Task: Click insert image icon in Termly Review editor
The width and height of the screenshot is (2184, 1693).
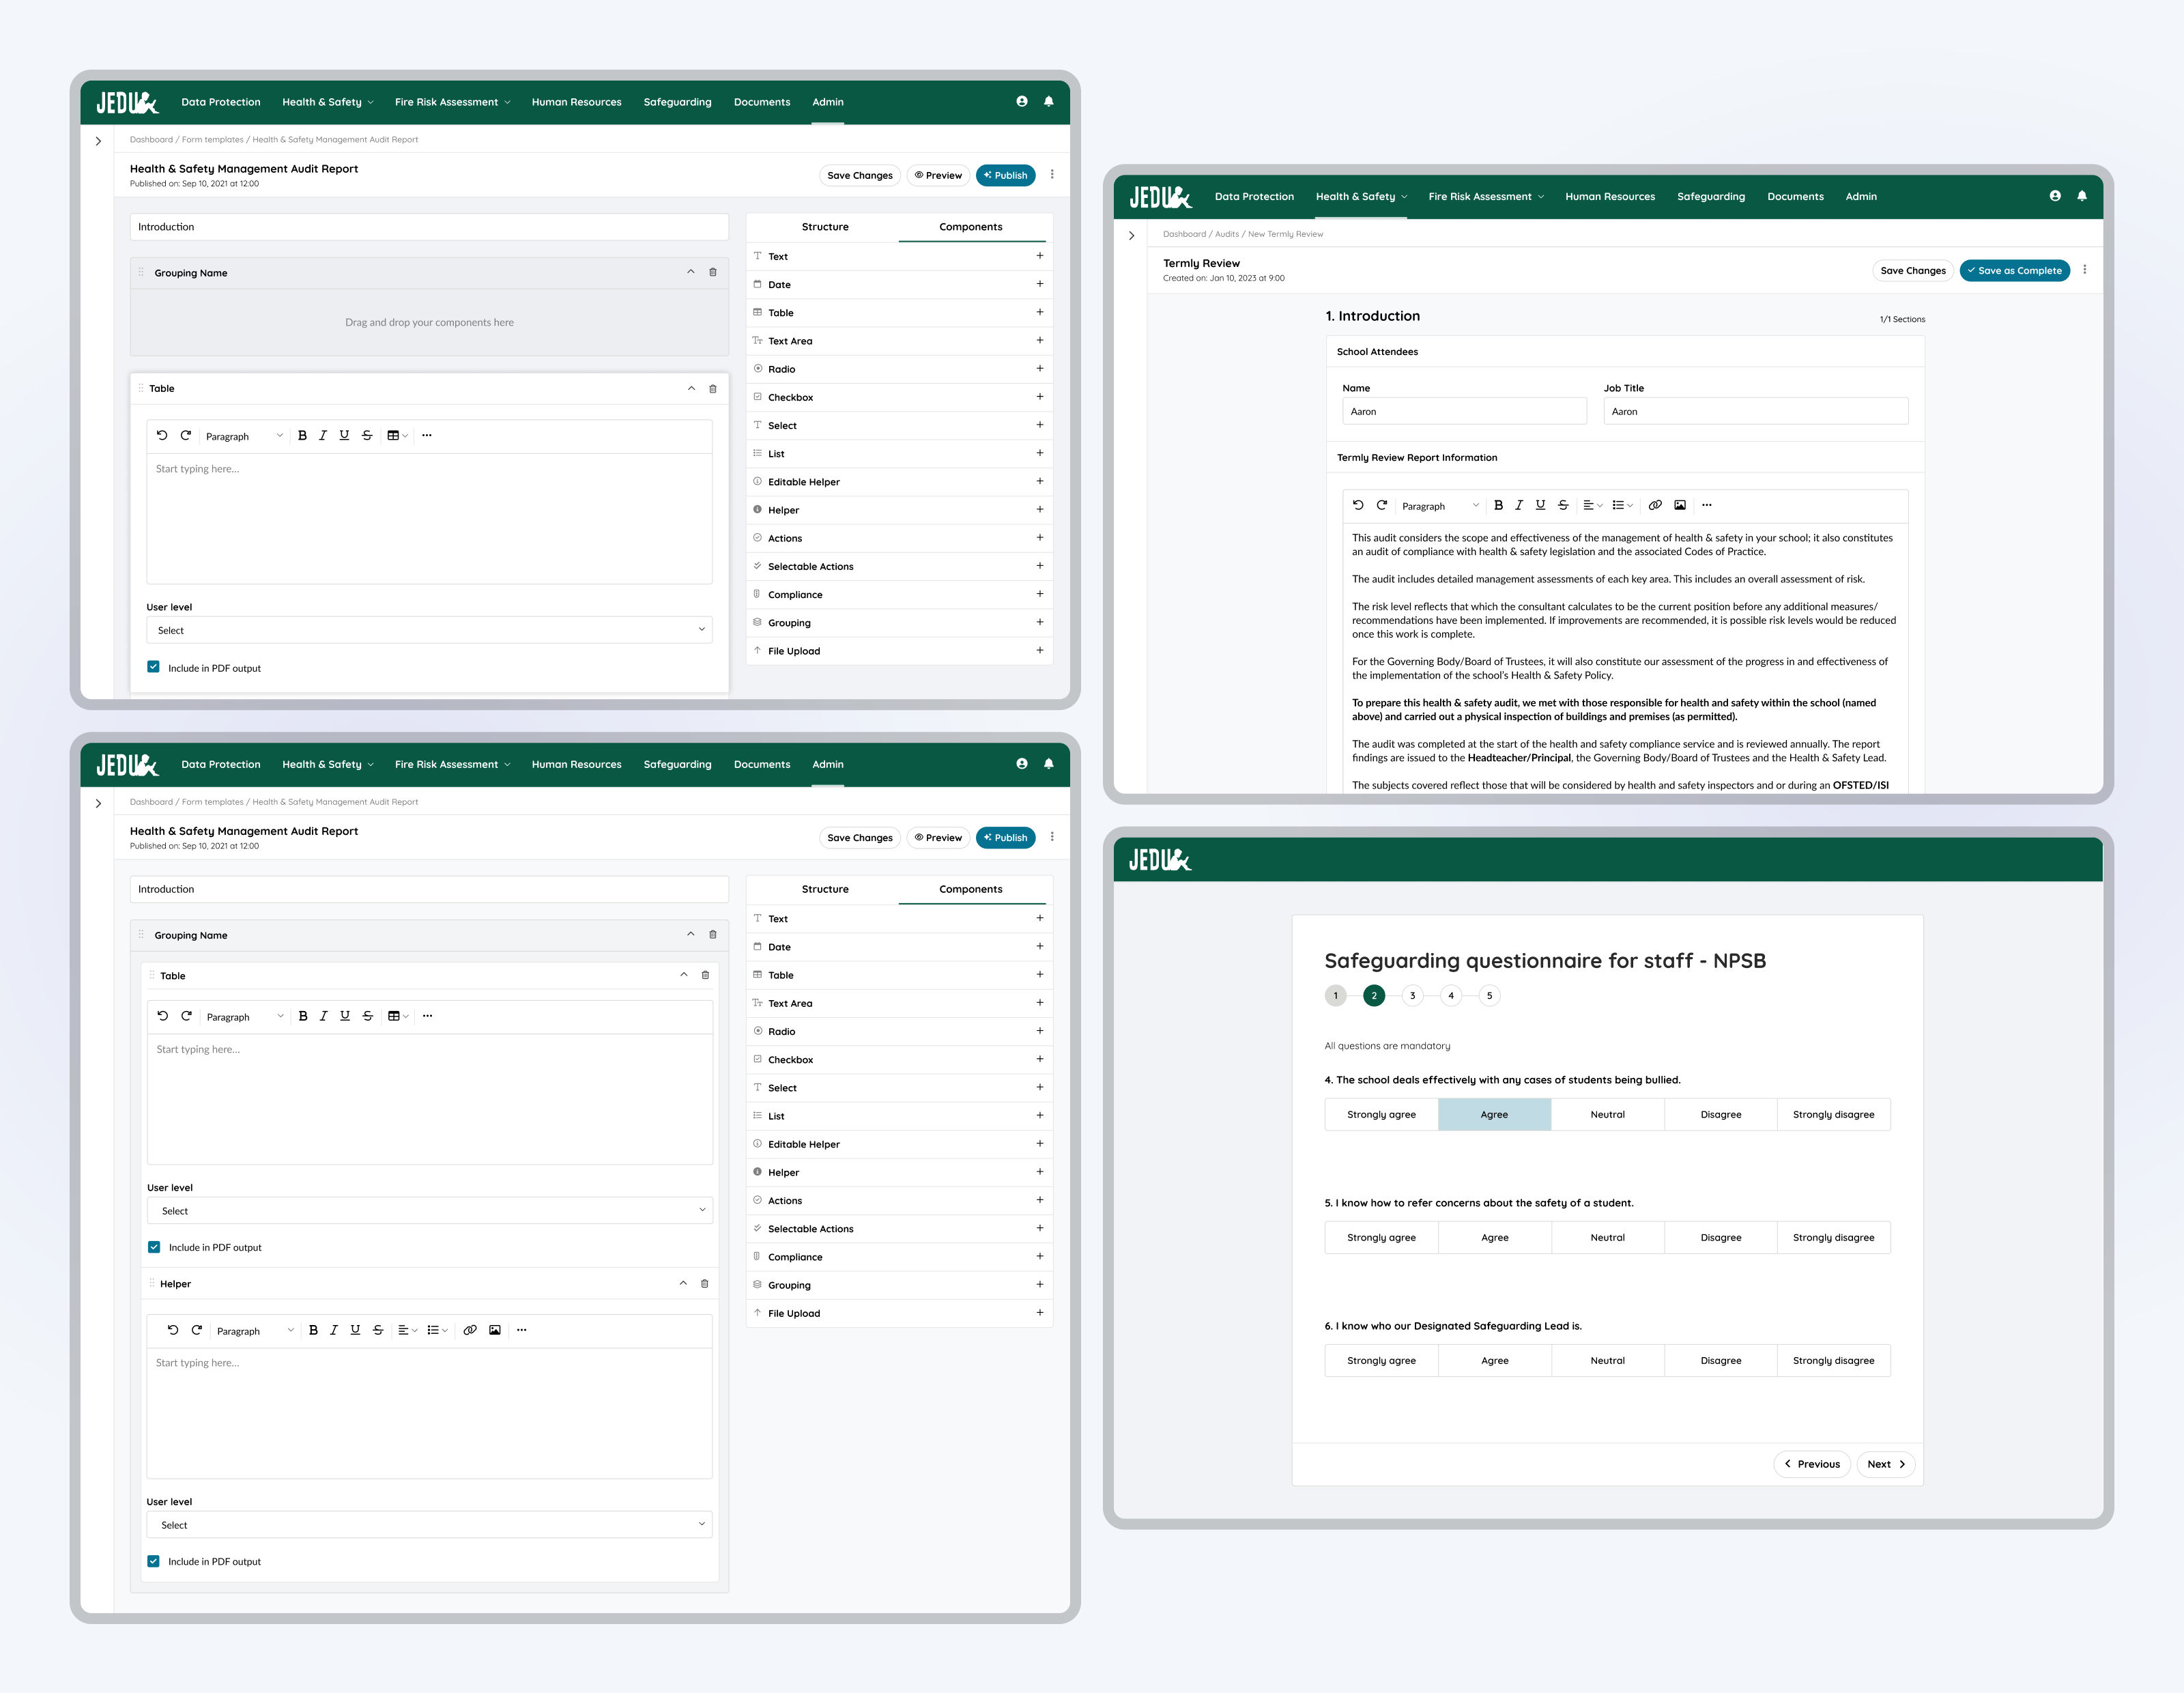Action: pos(1680,505)
